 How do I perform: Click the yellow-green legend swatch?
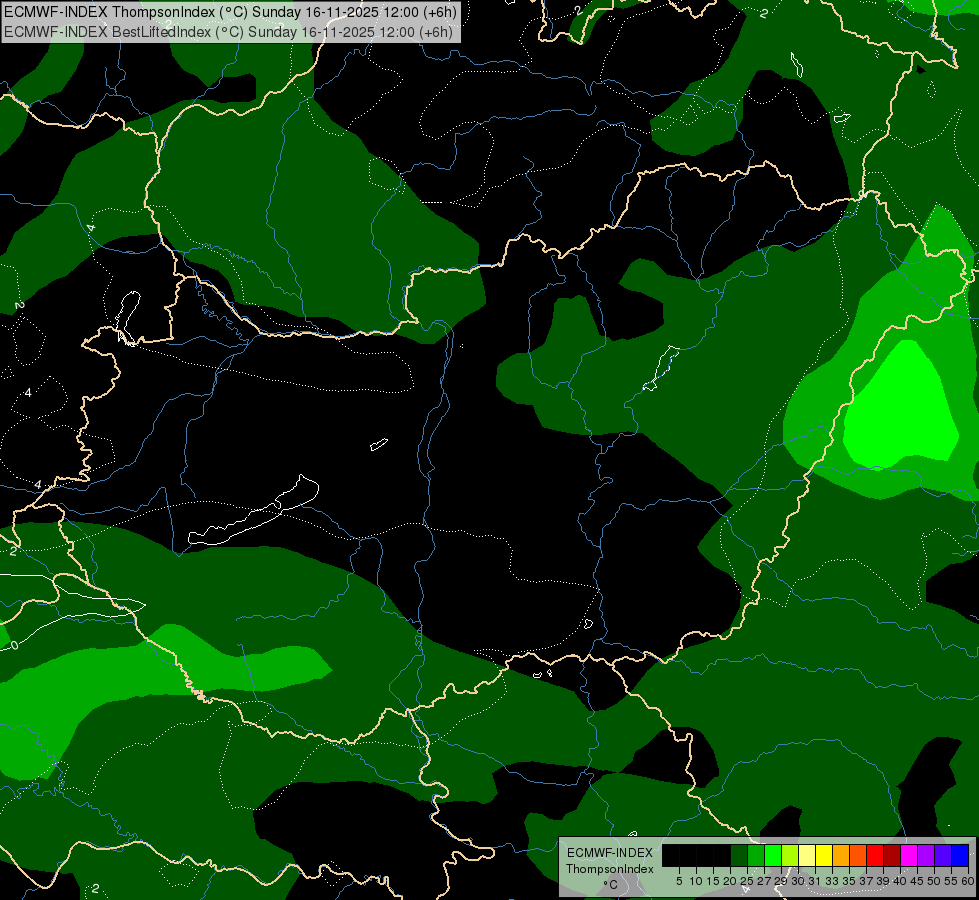coord(790,855)
